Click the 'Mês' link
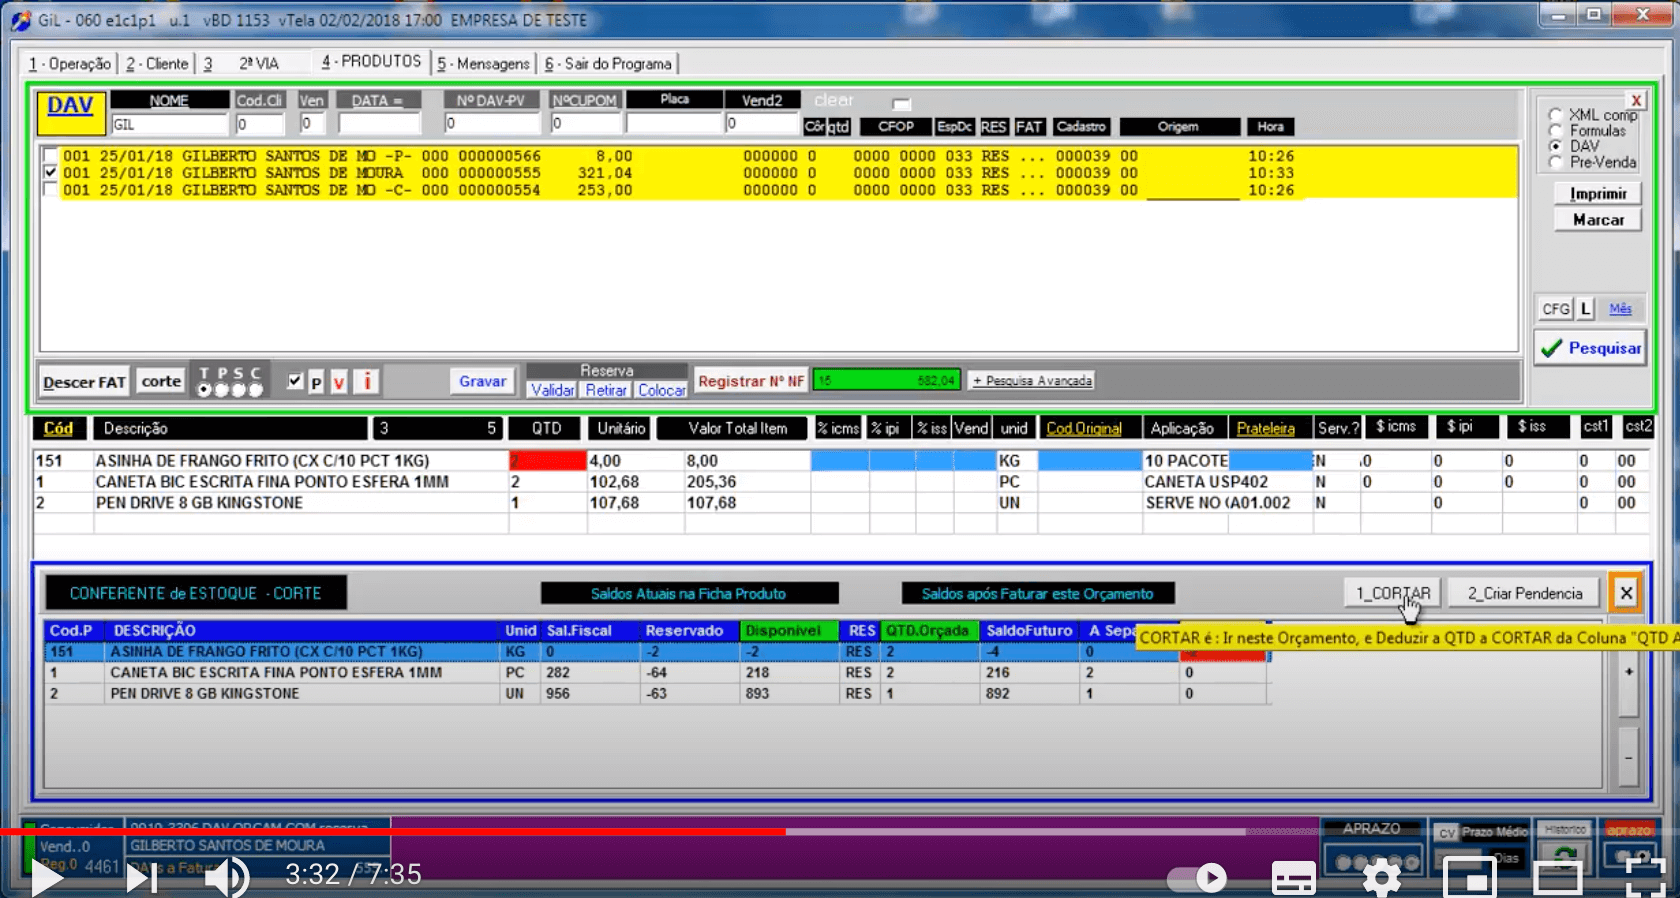 (1620, 309)
